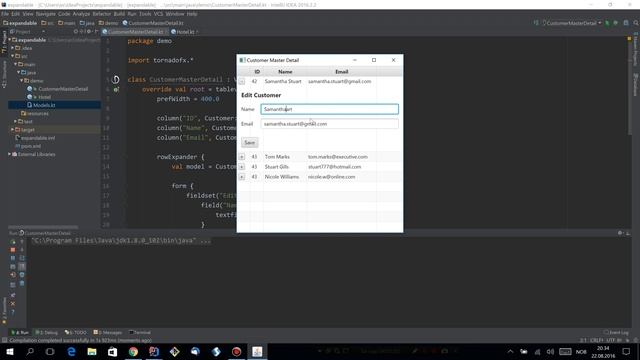Open the run configuration dropdown CustomerMasterDetail

571,23
